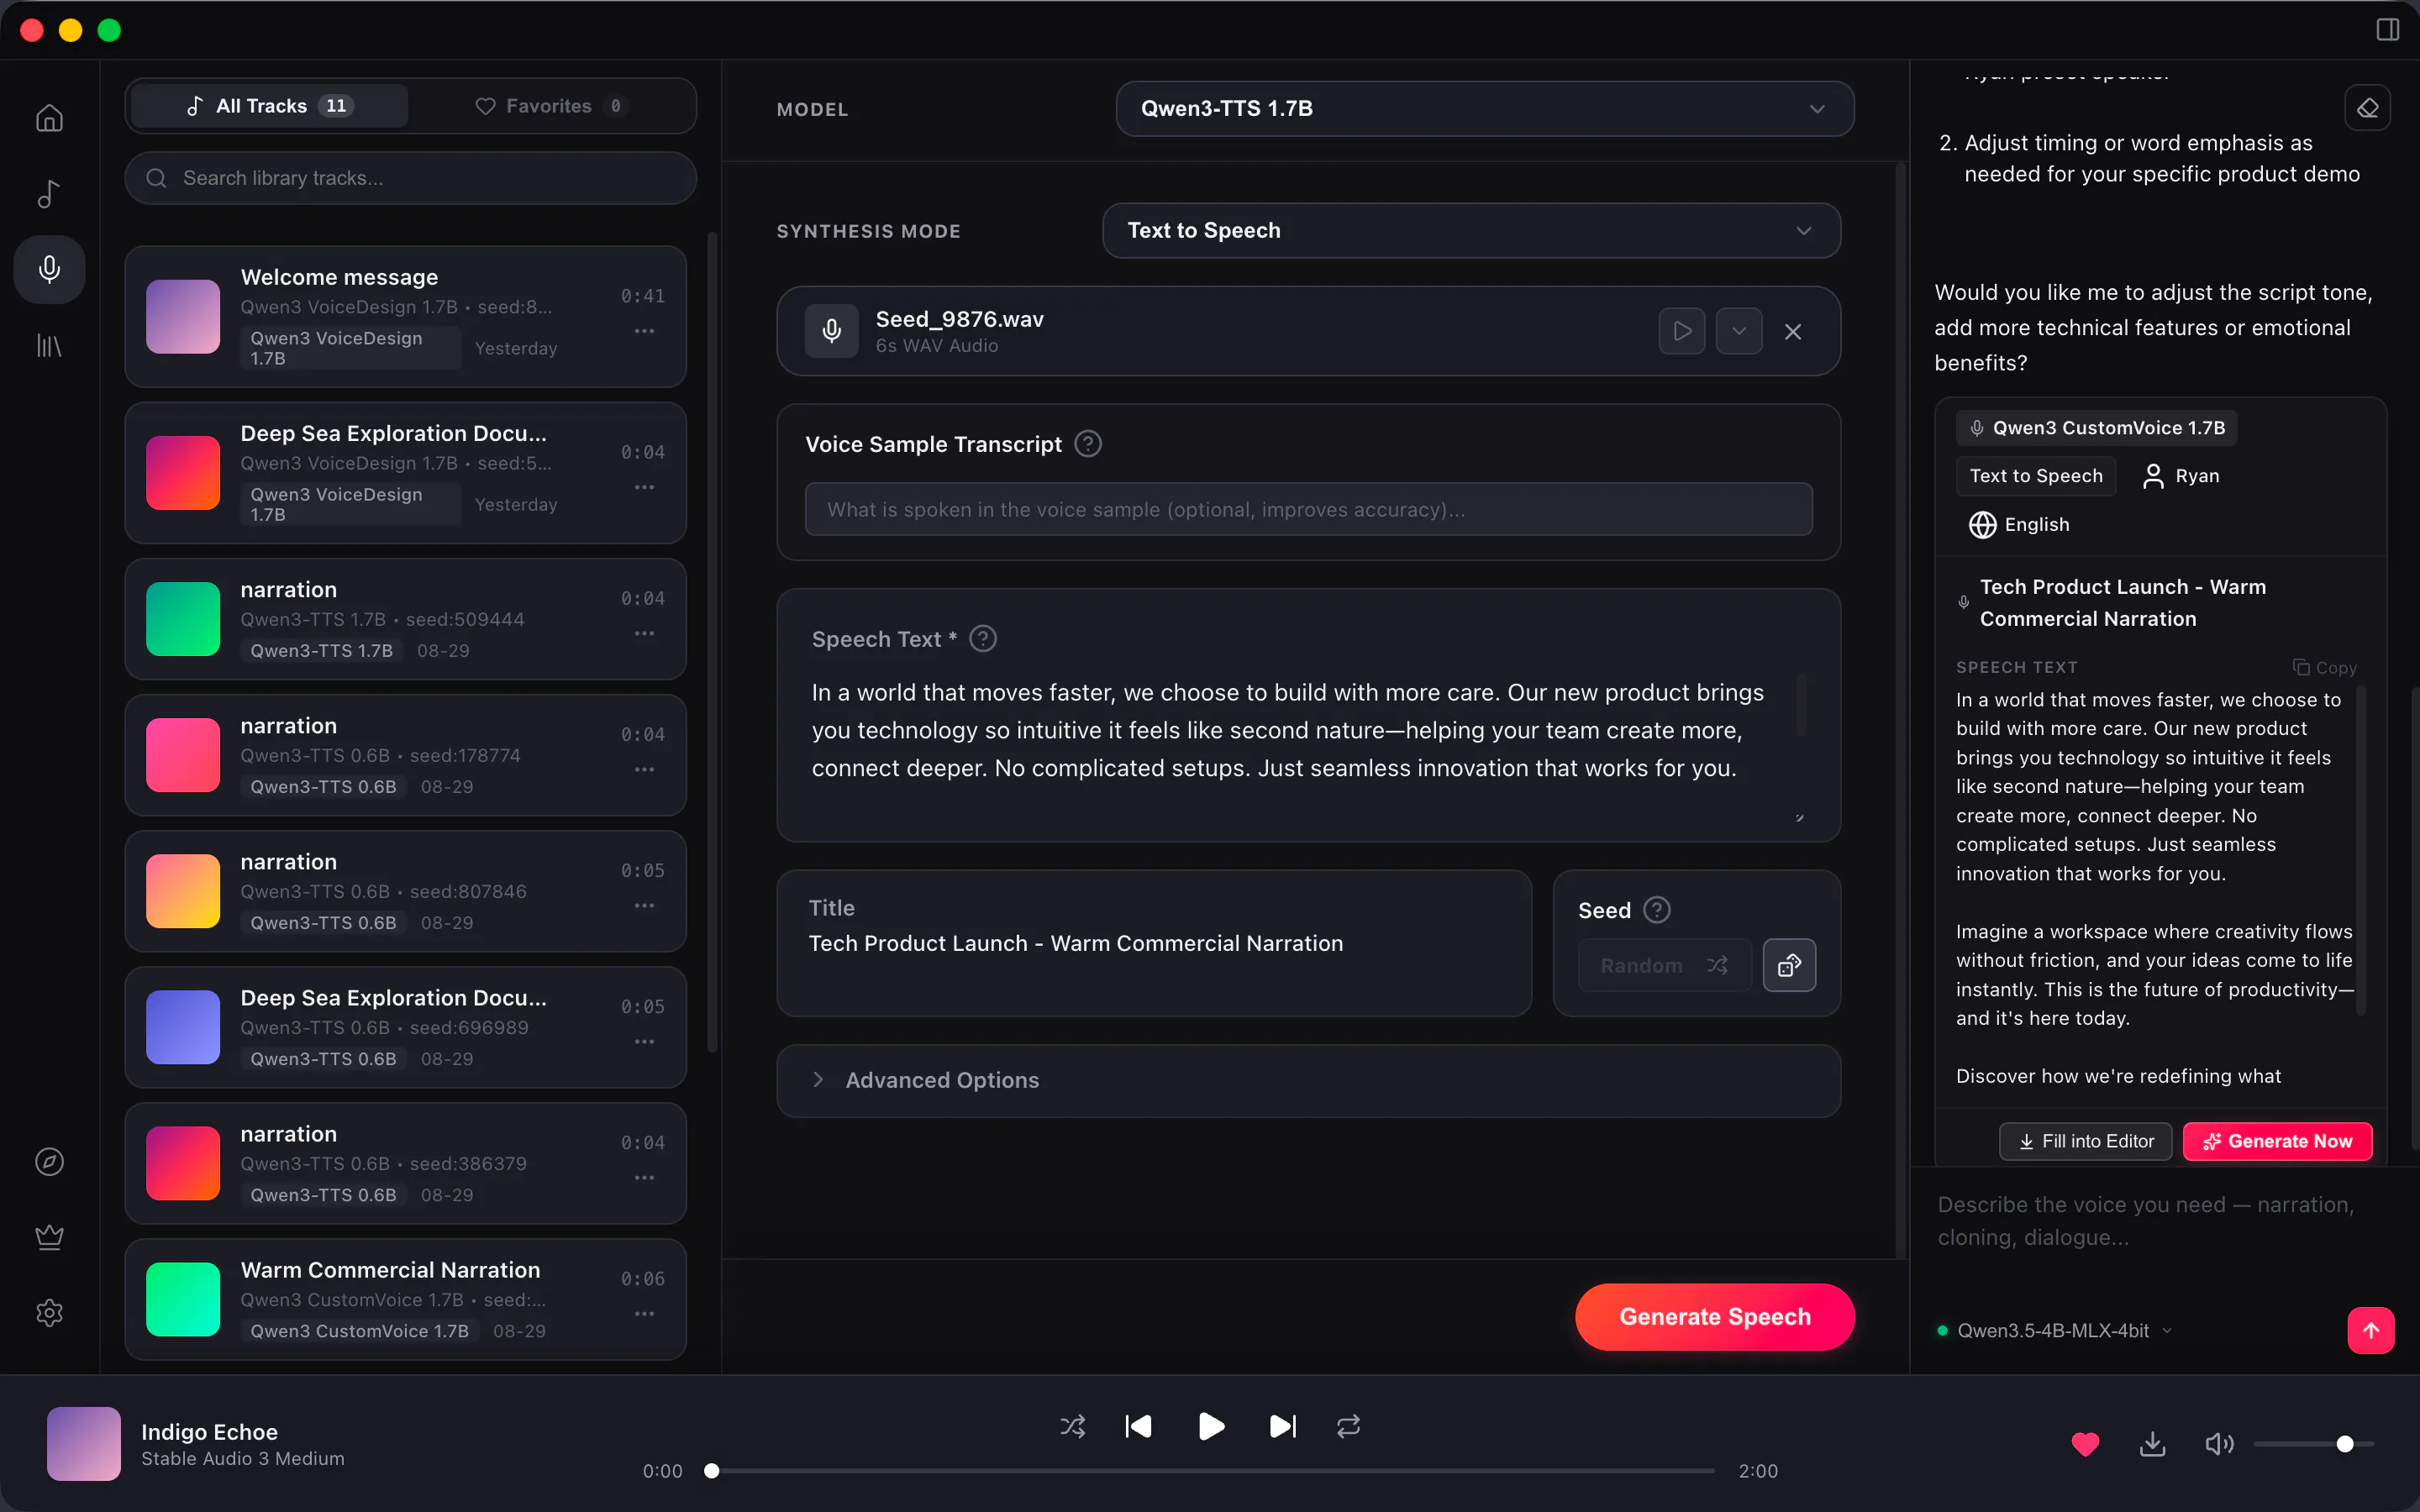The width and height of the screenshot is (2420, 1512).
Task: Click Generate Now in chat panel
Action: tap(2277, 1141)
